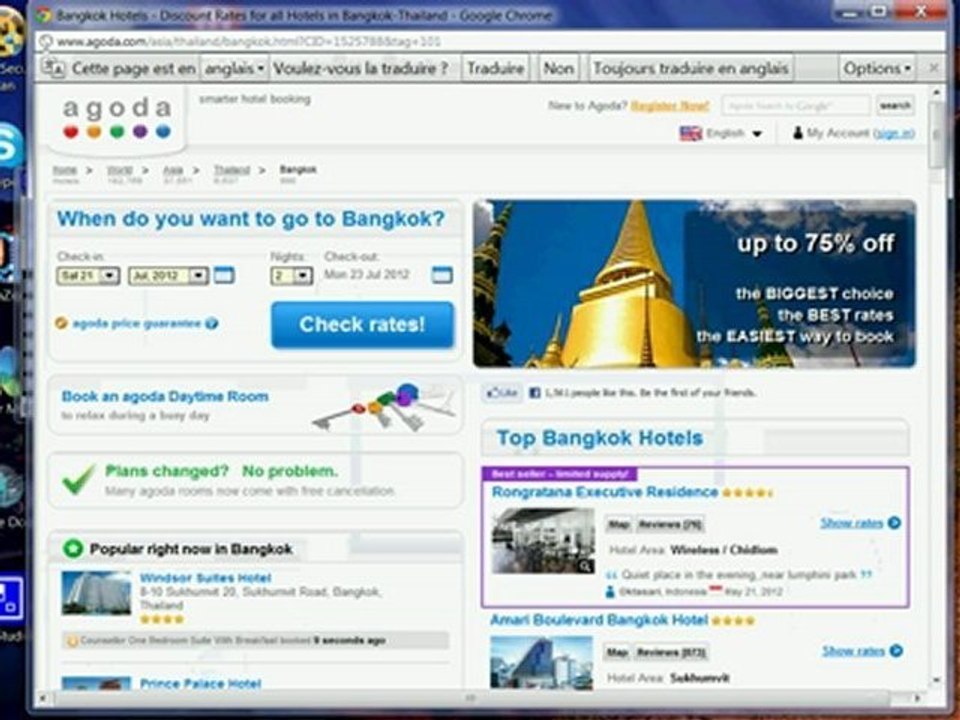Go to the 'Thailand' breadcrumb link
The width and height of the screenshot is (960, 720).
coord(231,170)
